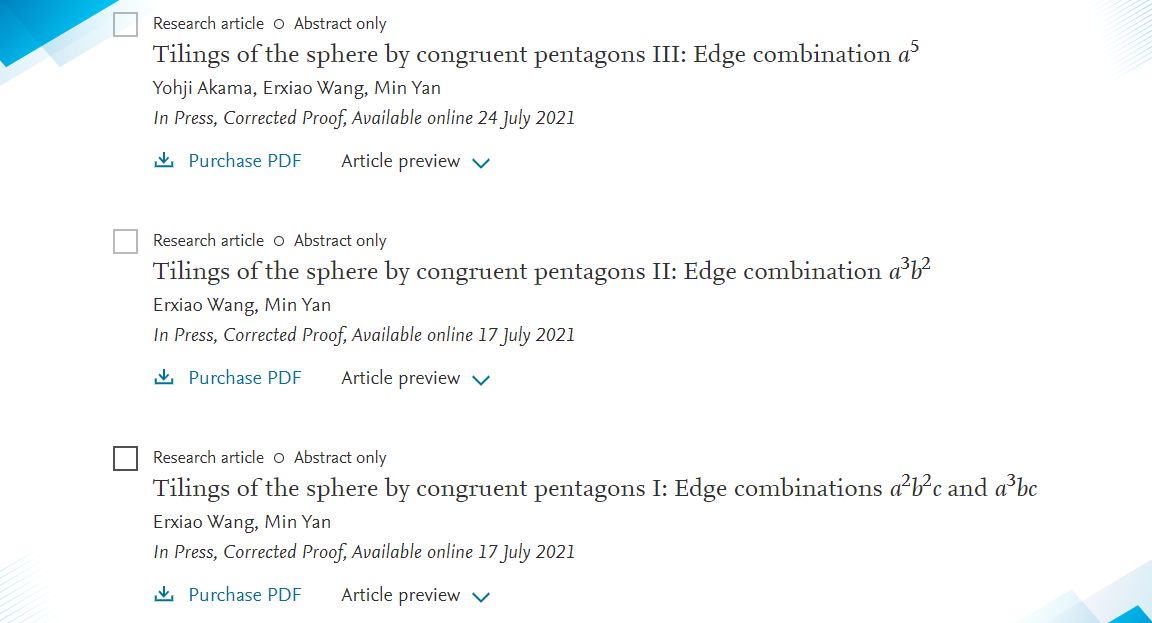The width and height of the screenshot is (1152, 623).
Task: Open title link of pentagons III article
Action: click(535, 55)
